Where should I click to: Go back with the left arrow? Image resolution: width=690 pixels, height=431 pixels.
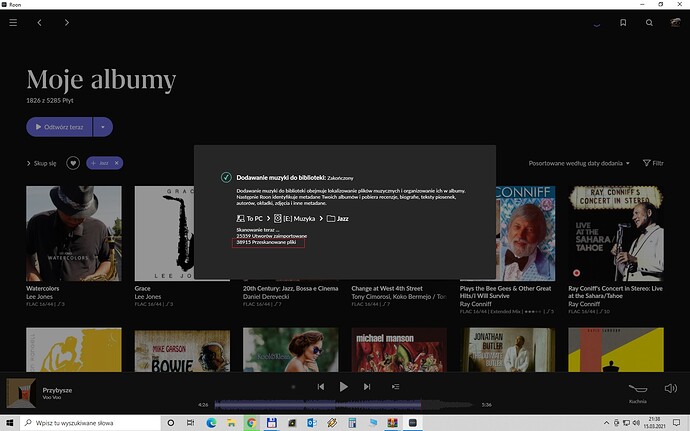tap(40, 22)
